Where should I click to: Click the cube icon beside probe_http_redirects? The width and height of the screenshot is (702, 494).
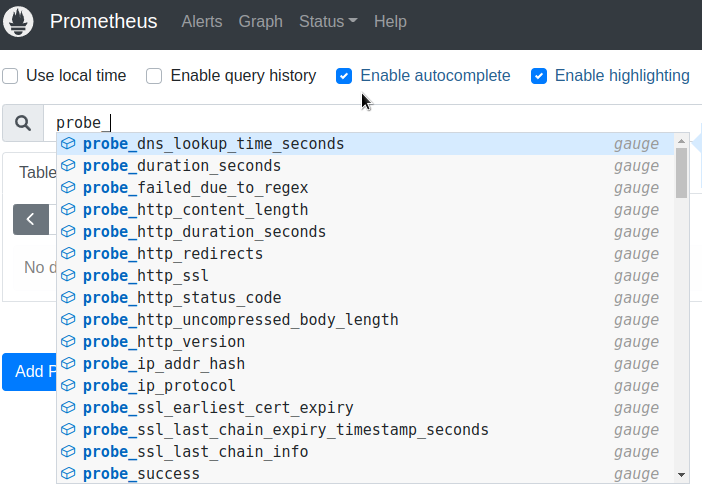pos(68,253)
